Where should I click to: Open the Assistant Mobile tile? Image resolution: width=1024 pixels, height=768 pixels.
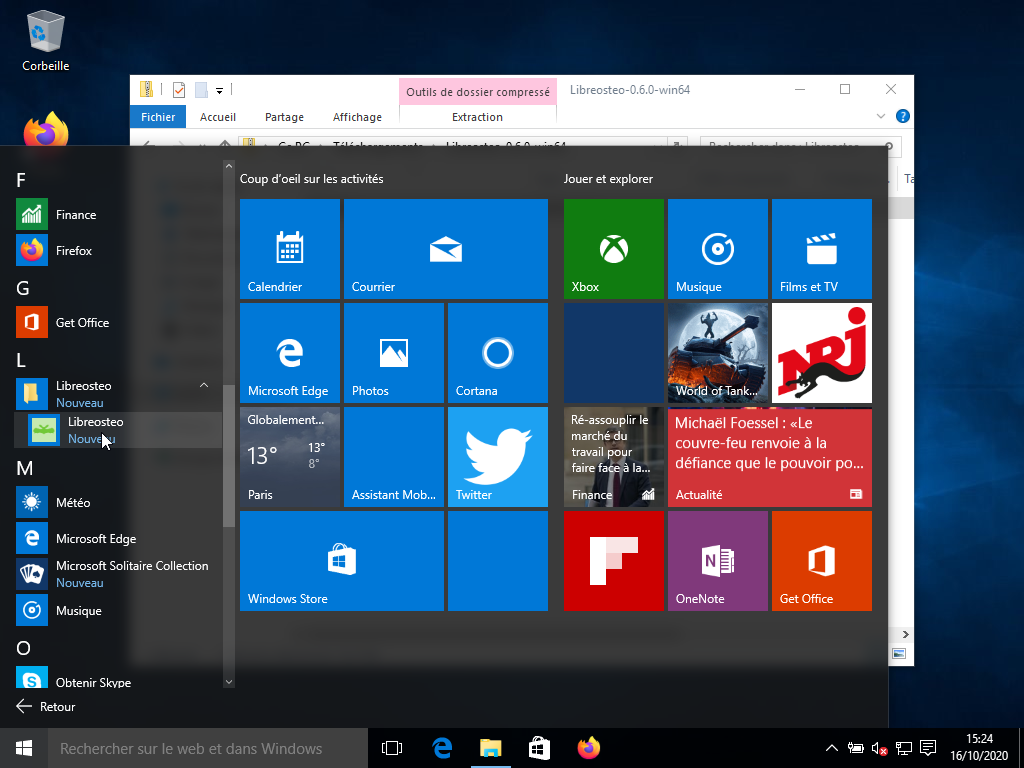point(393,456)
